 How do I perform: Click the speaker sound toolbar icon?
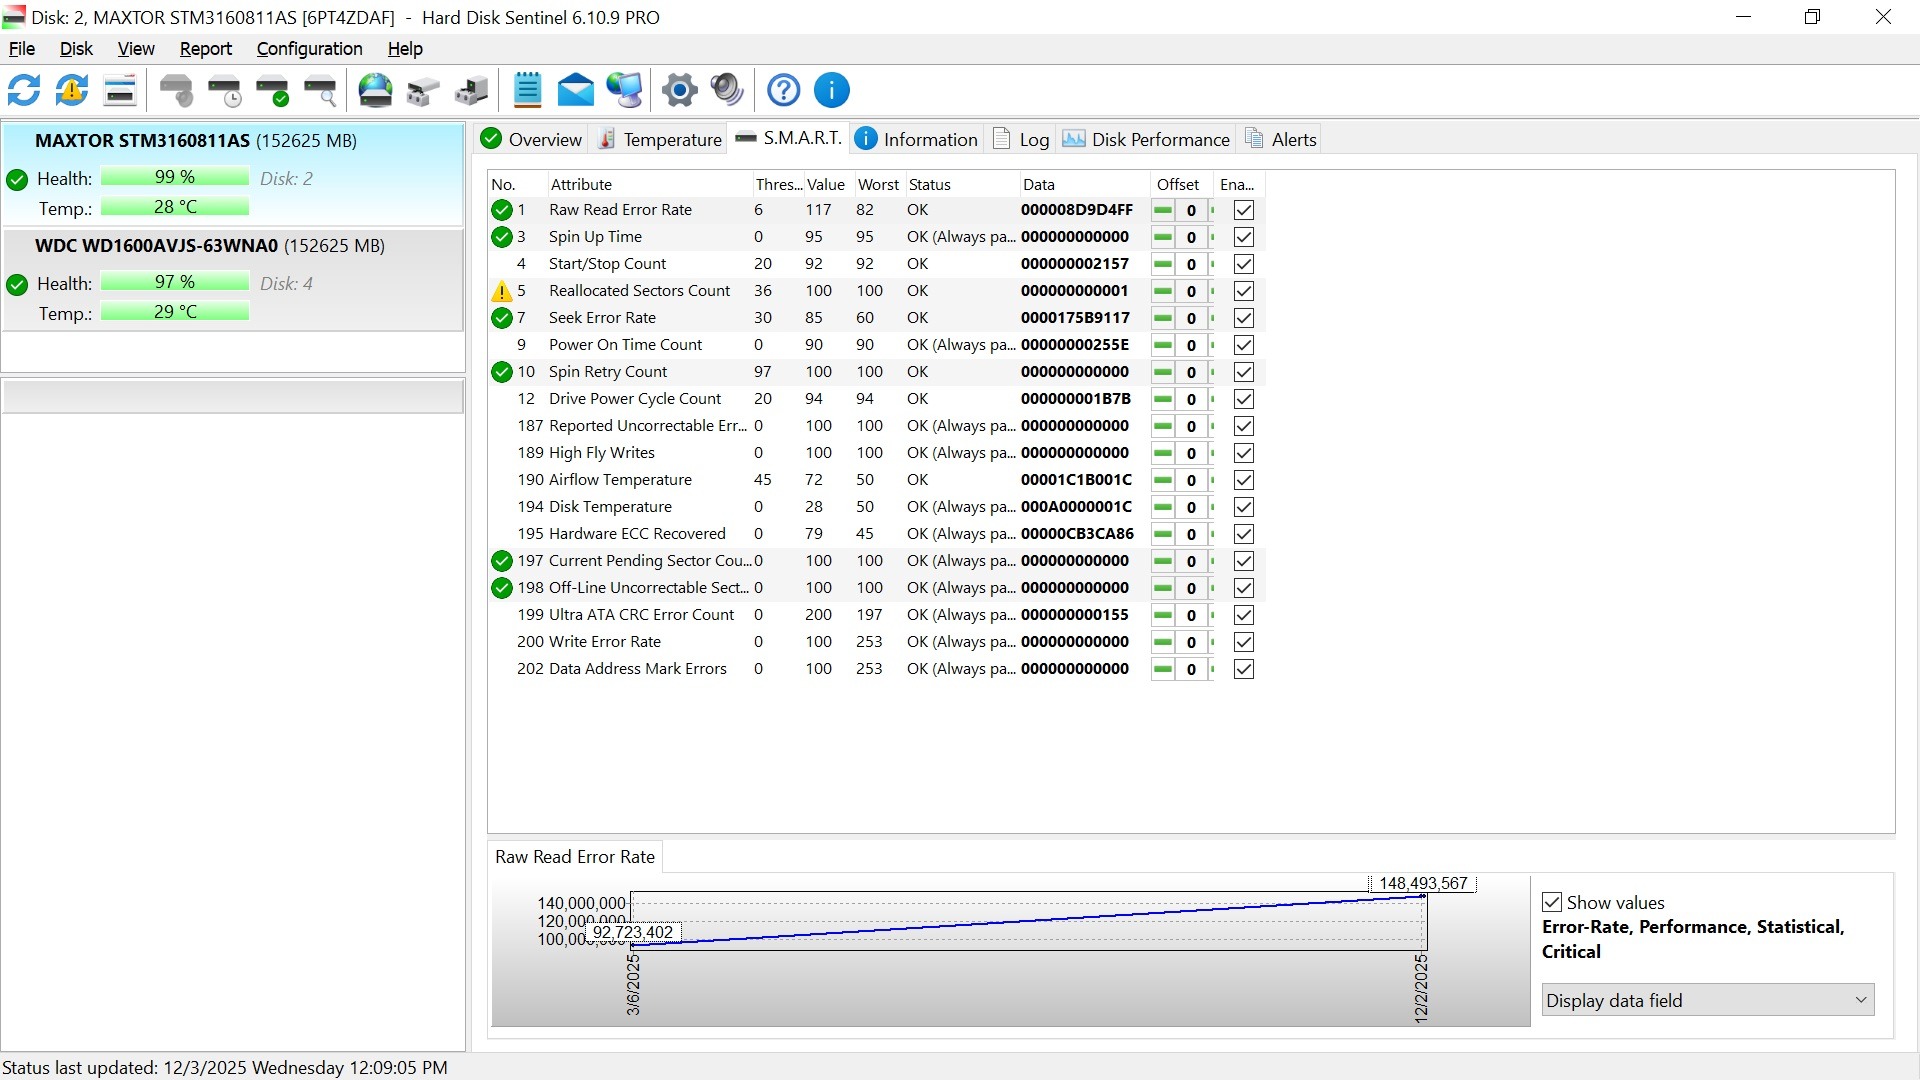[727, 90]
